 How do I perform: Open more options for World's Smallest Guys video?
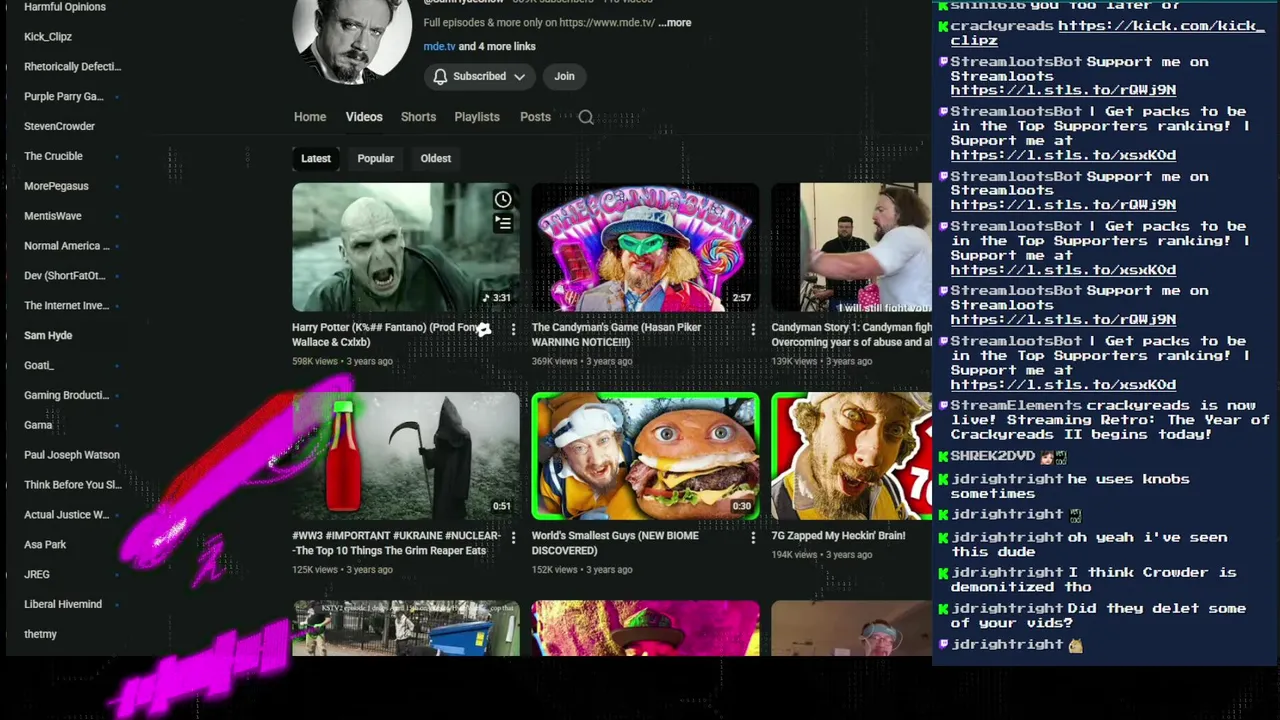coord(753,537)
